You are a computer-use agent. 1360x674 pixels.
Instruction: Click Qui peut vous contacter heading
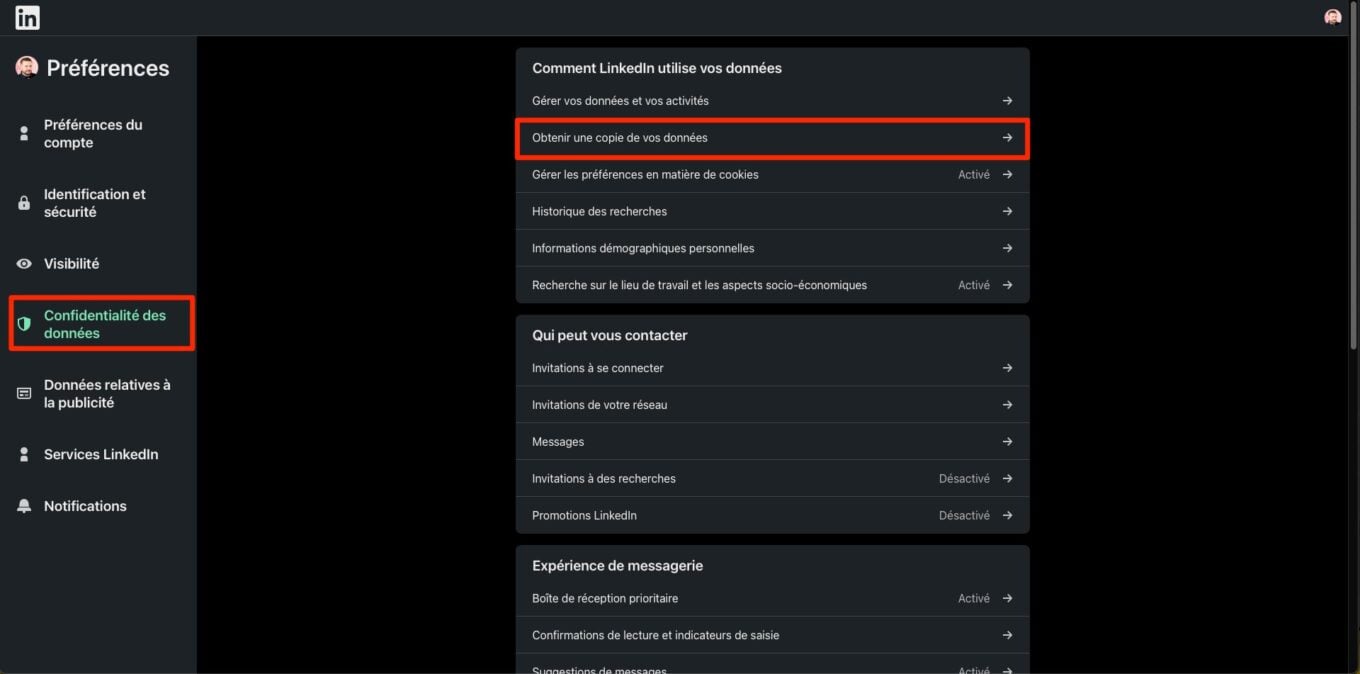610,335
